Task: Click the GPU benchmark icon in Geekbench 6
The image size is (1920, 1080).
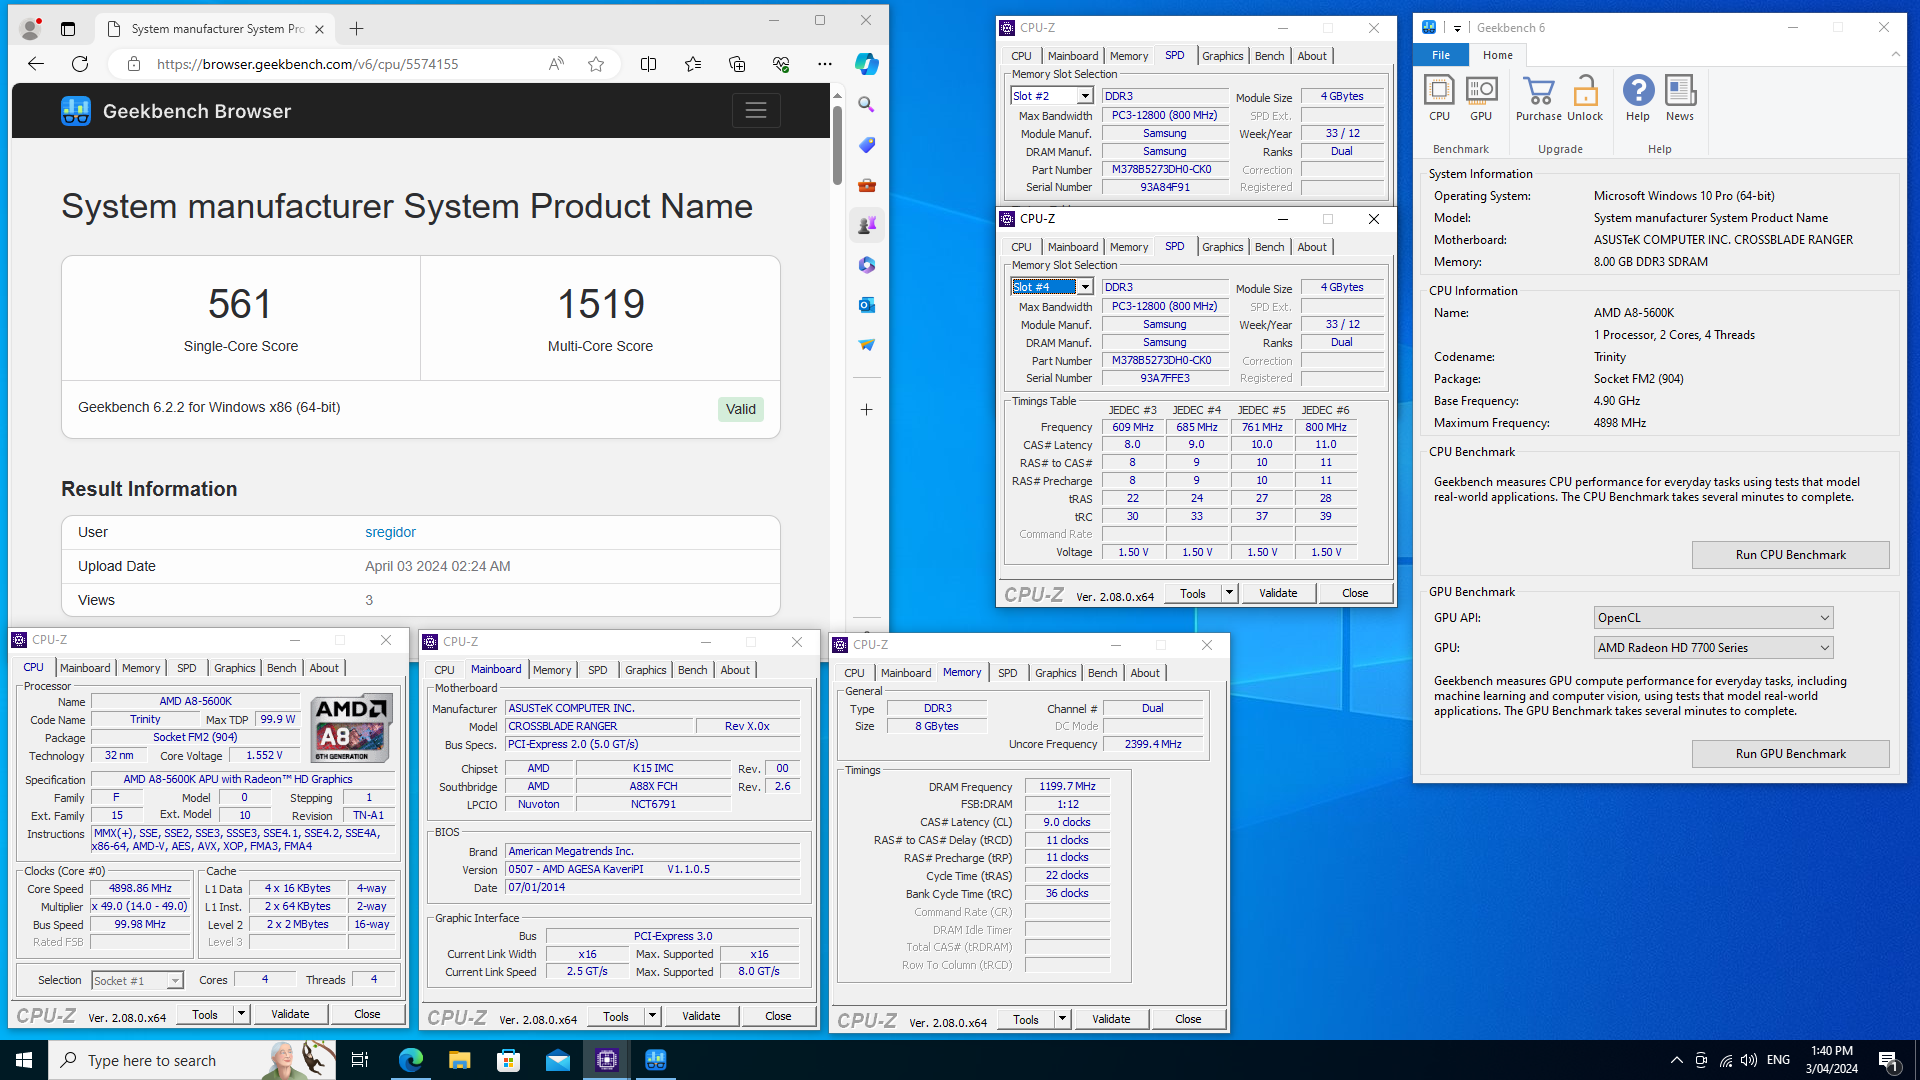Action: pos(1481,98)
